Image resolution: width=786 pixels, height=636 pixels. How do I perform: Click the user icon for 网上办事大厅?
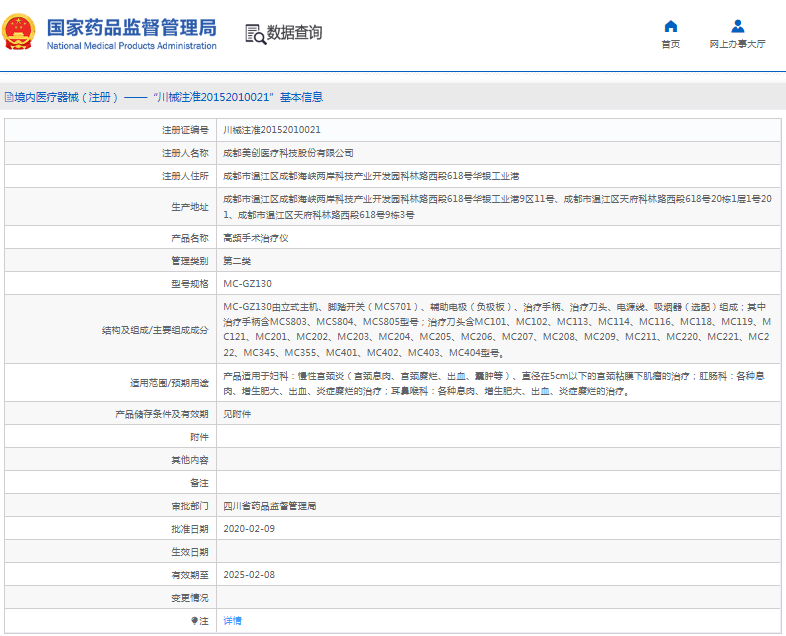737,26
